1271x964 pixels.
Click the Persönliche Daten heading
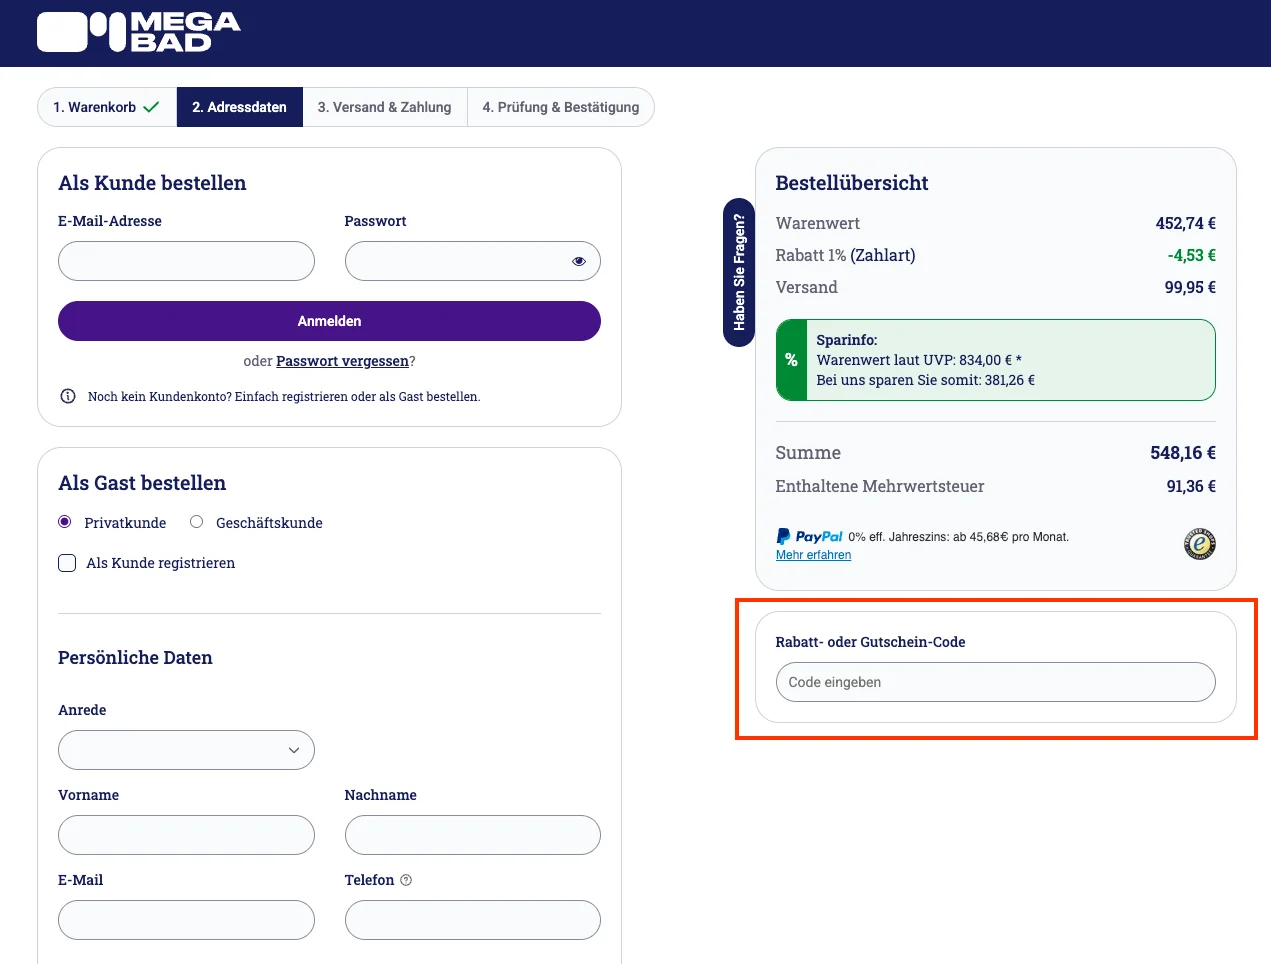tap(135, 658)
